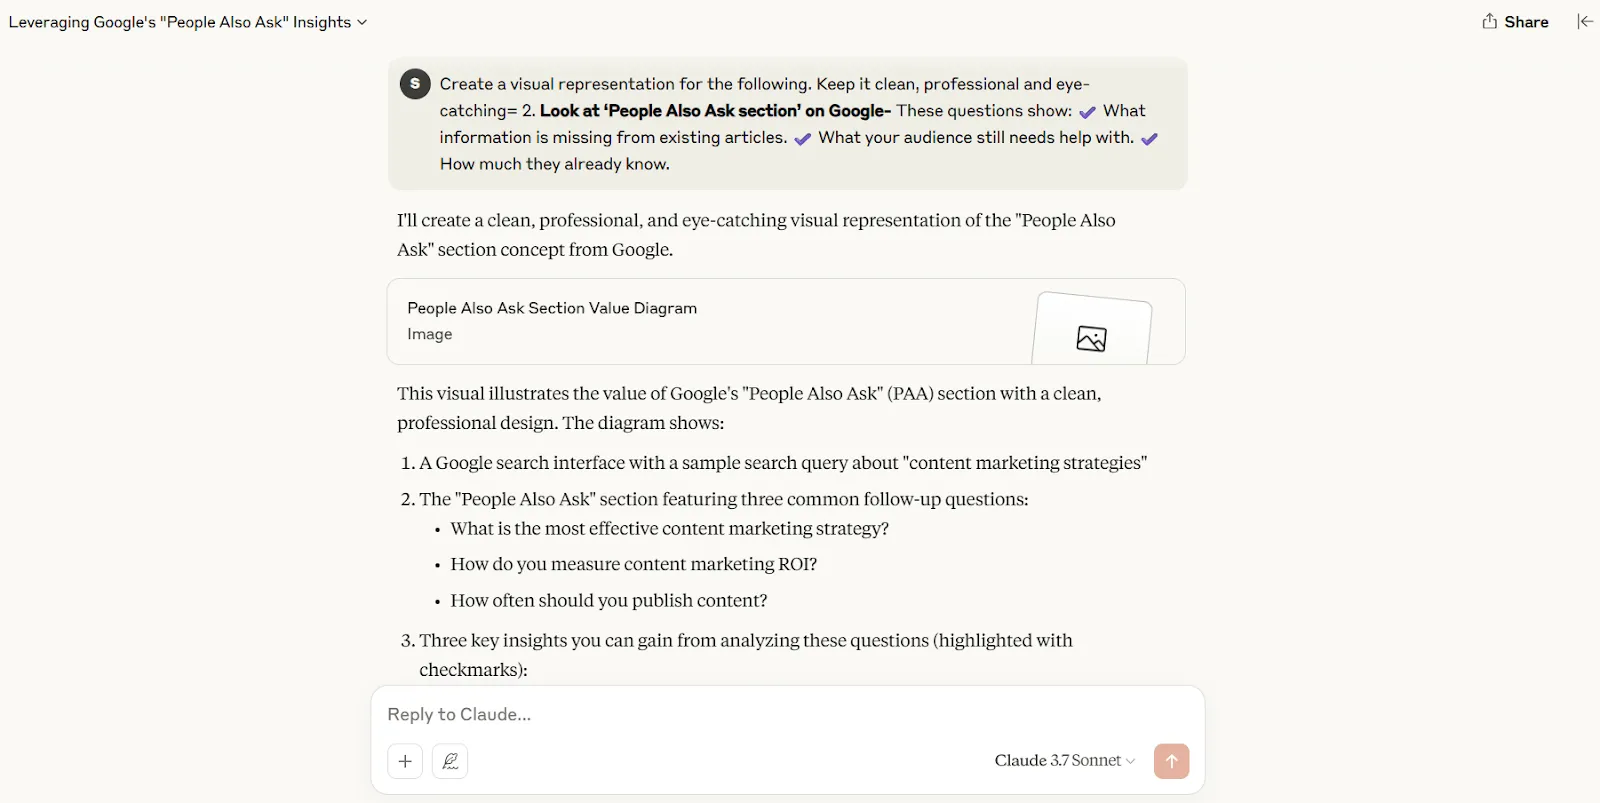Open the Claude 3.7 Sonnet model selector
This screenshot has height=803, width=1600.
1064,761
